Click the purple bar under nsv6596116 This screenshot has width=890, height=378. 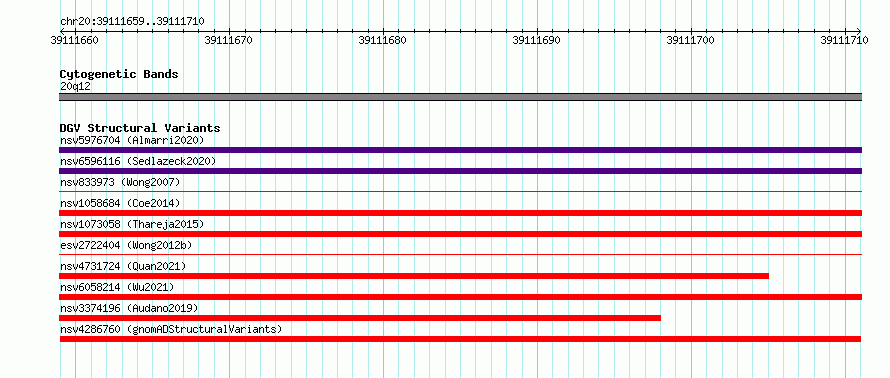(x=460, y=171)
